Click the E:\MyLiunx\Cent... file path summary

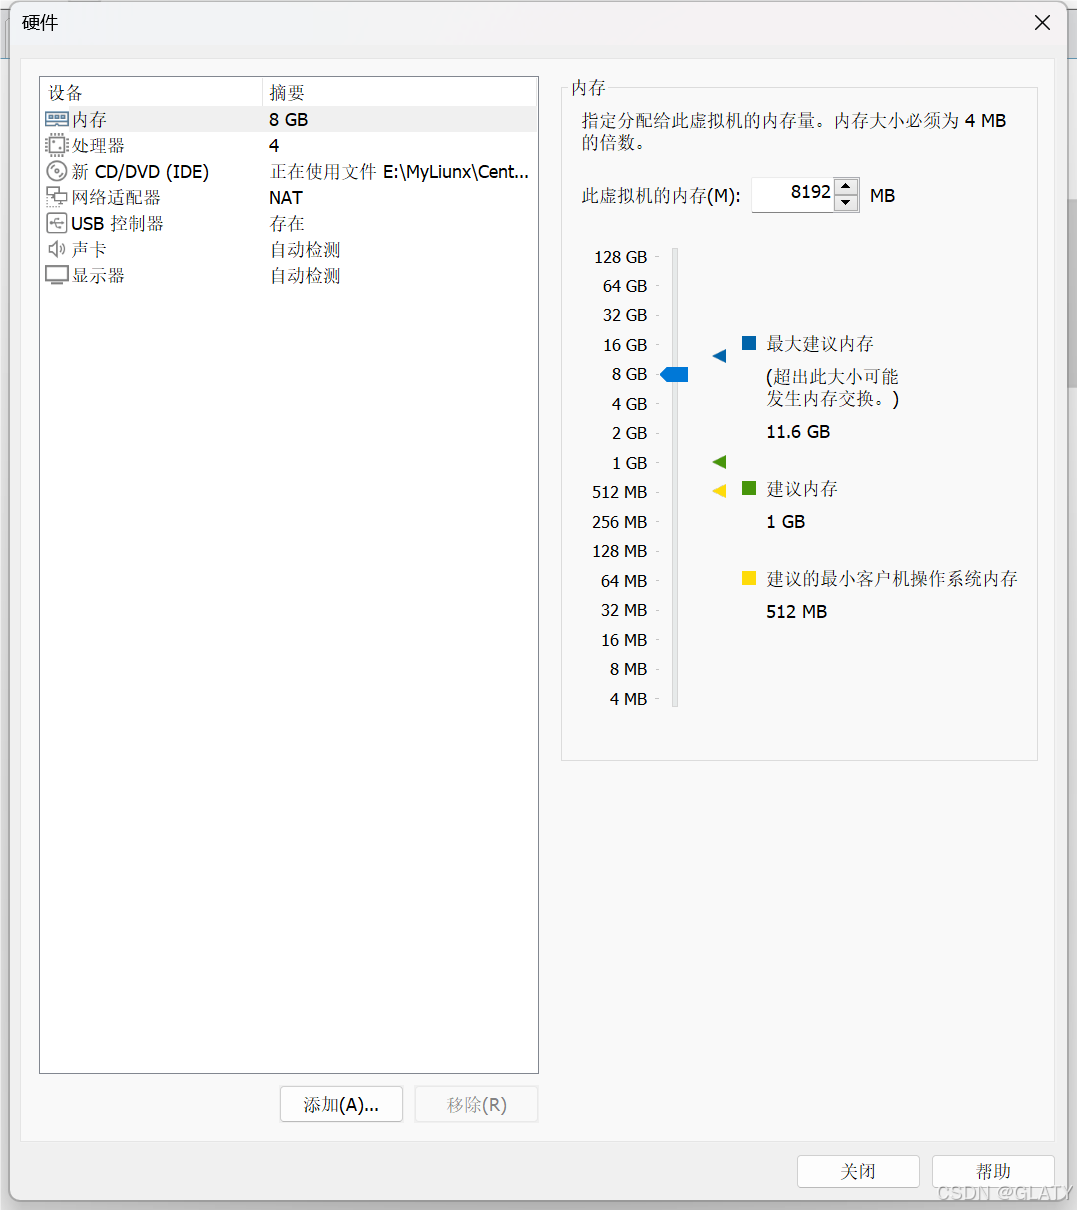pos(400,172)
